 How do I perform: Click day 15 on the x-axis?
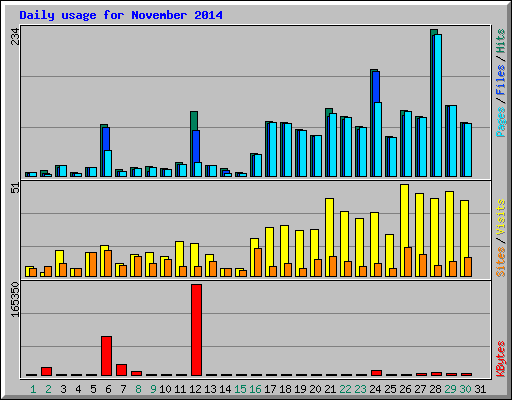(240, 389)
